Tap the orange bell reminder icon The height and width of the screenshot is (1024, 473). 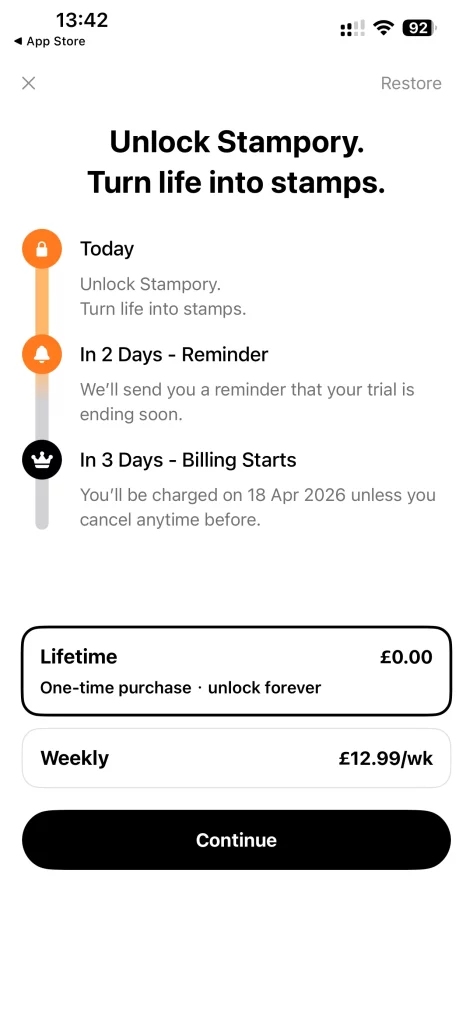(x=42, y=355)
